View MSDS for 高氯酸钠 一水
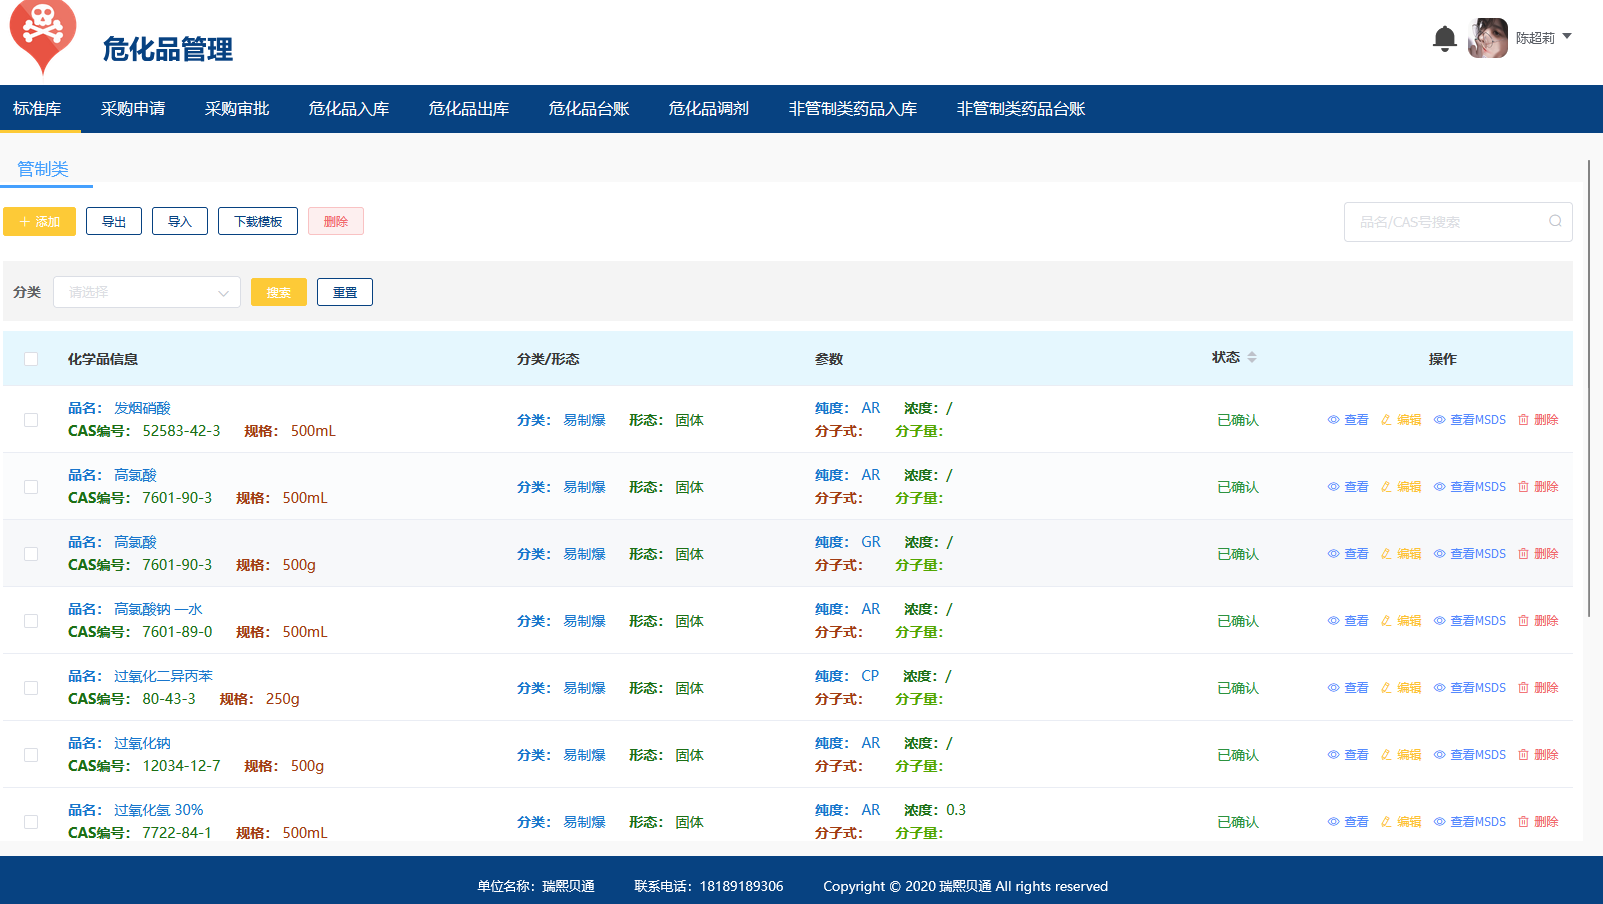 (1469, 621)
